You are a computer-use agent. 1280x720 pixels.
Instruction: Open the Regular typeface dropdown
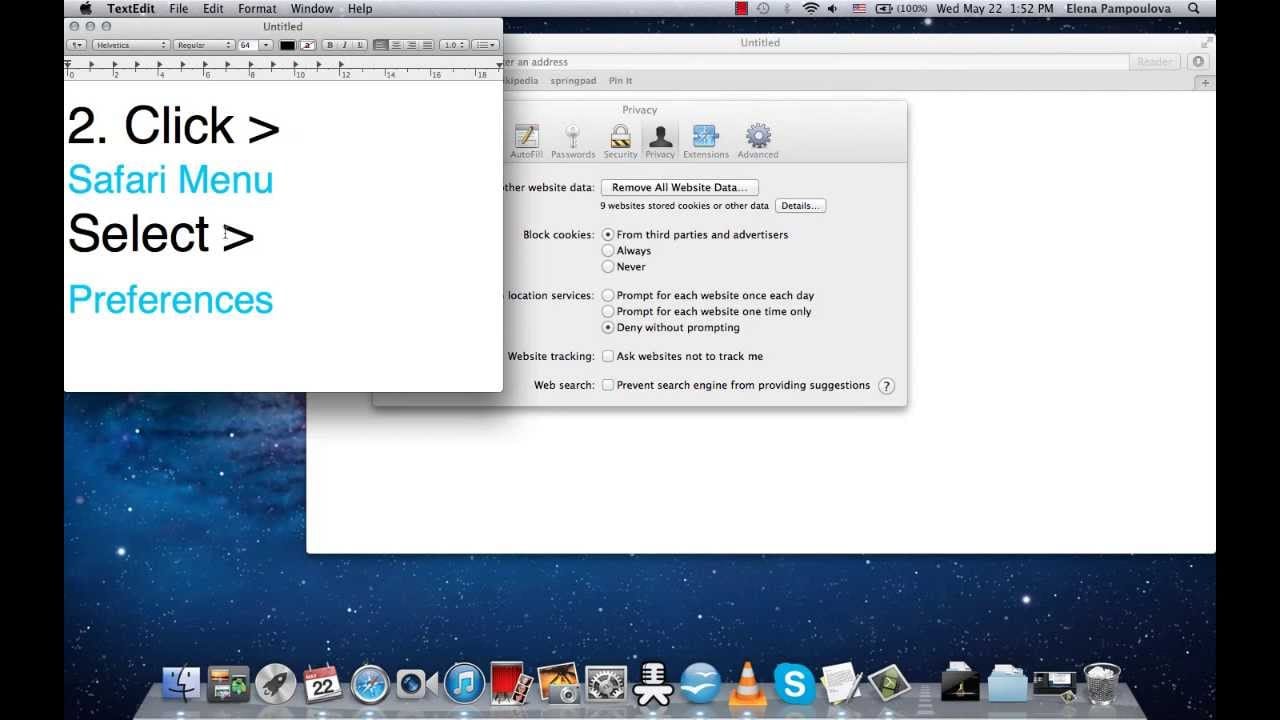(x=204, y=45)
